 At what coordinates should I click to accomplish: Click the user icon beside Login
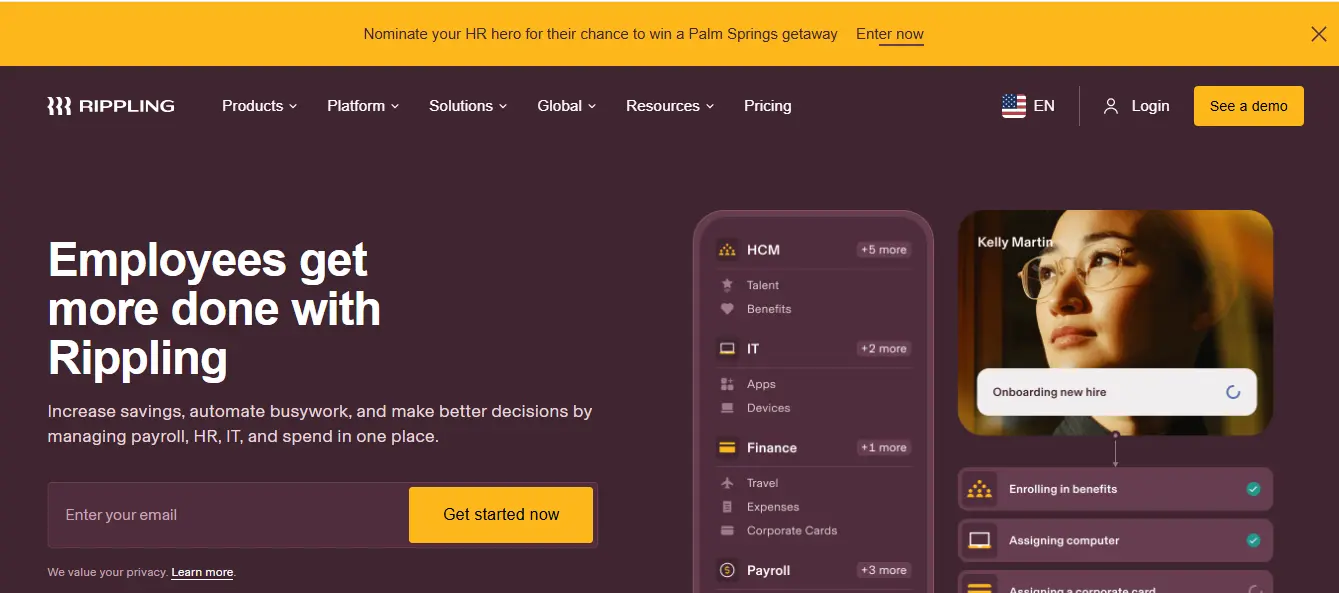click(x=1111, y=106)
